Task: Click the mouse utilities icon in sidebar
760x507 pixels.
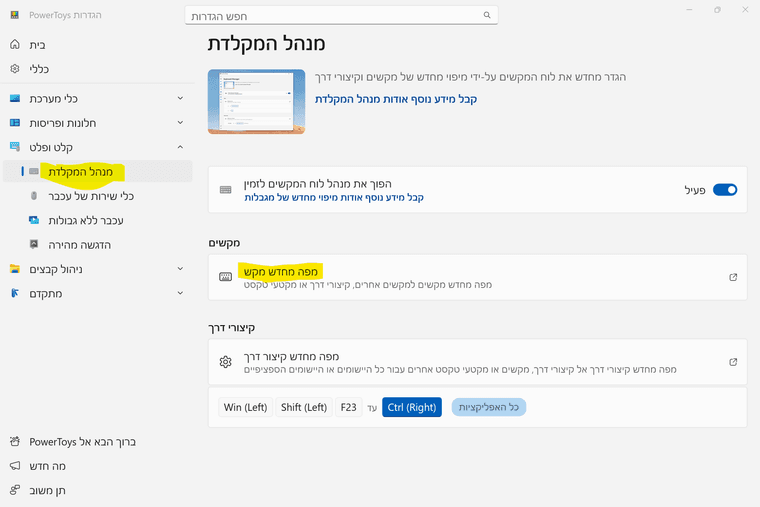Action: point(34,195)
